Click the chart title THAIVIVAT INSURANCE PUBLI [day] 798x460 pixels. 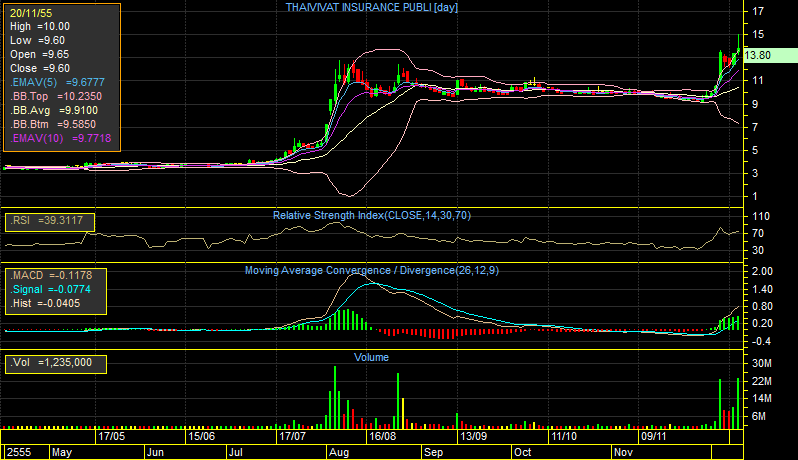372,7
